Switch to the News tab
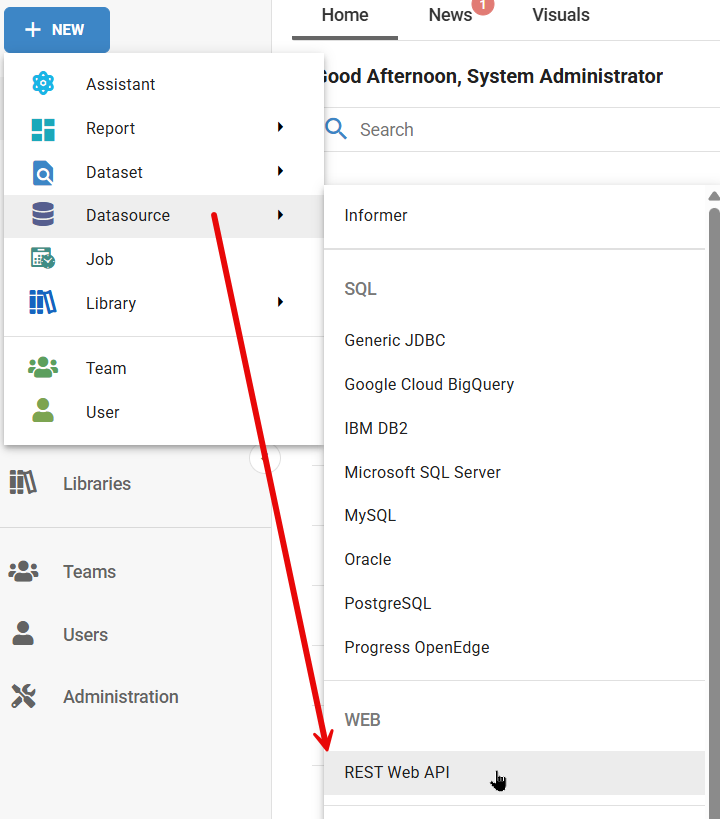Image resolution: width=720 pixels, height=819 pixels. [450, 15]
